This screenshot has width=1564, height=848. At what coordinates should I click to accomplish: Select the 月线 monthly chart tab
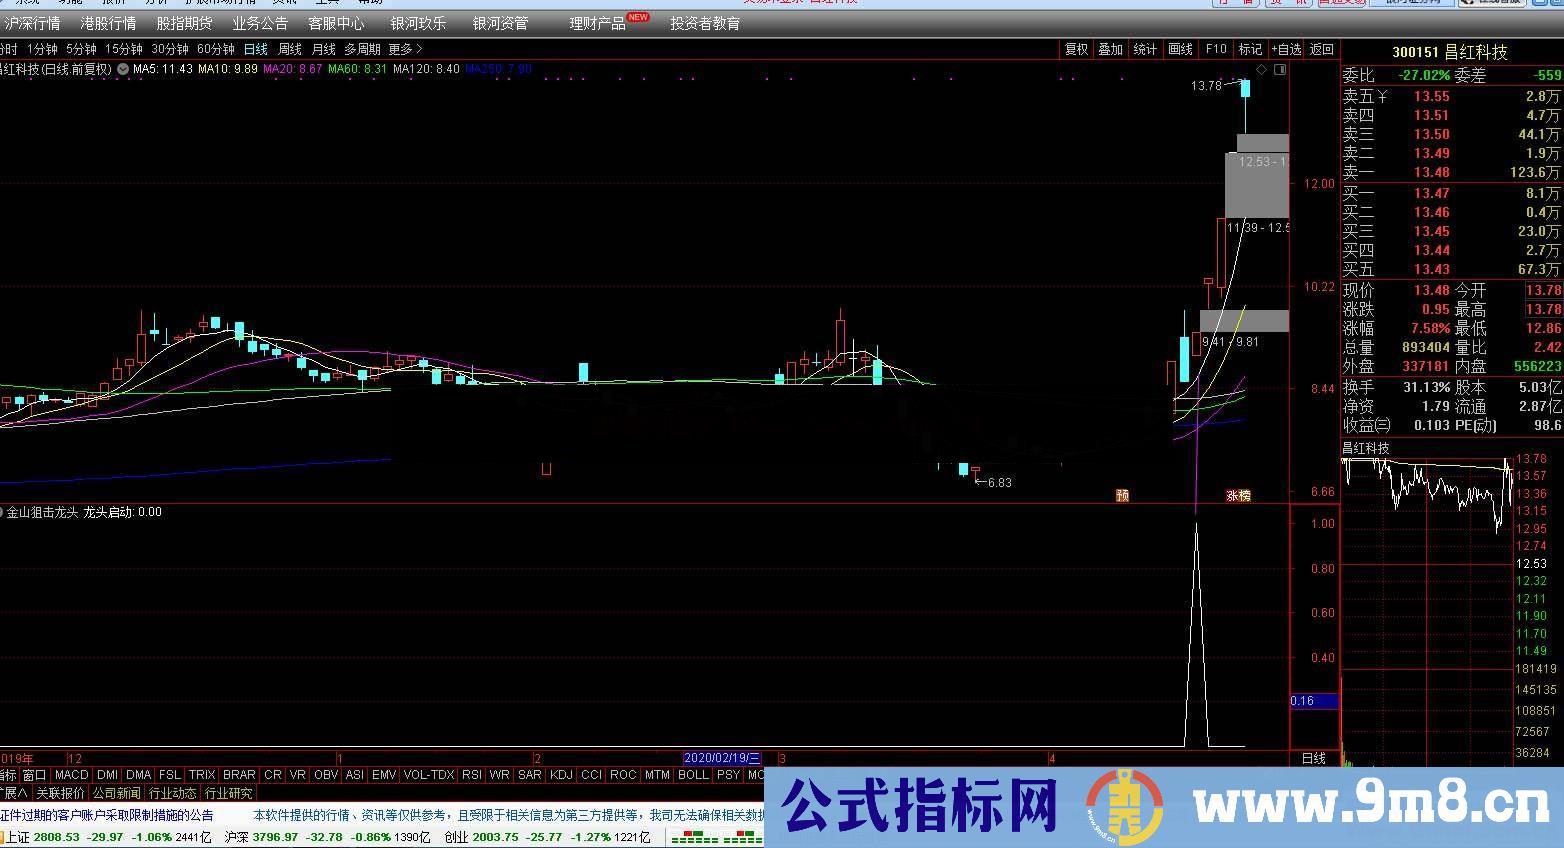coord(324,49)
